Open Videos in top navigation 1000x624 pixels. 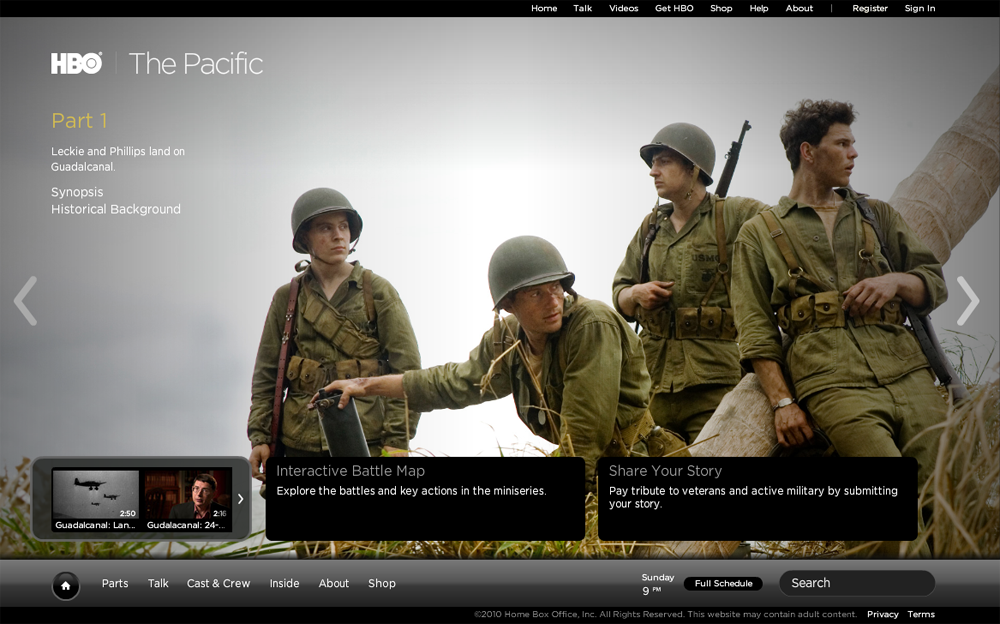tap(623, 8)
